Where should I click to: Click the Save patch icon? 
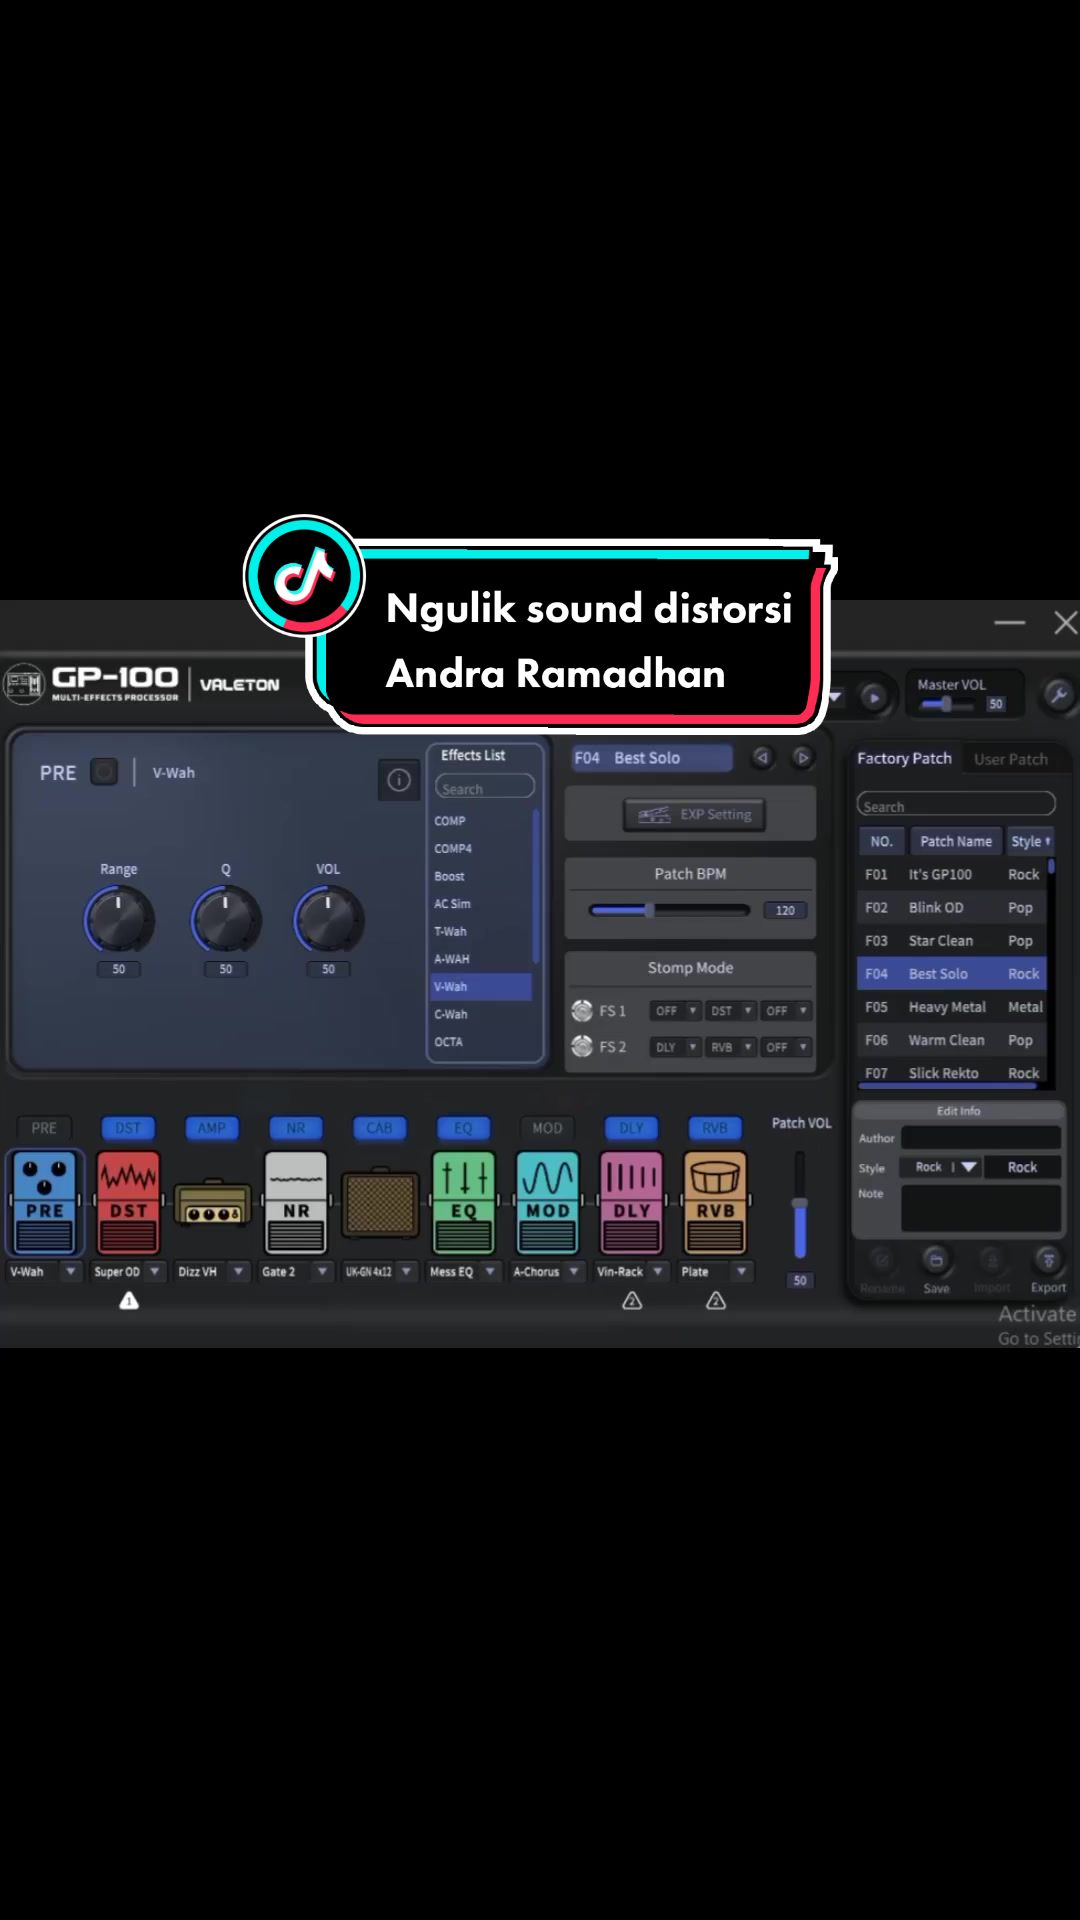click(x=935, y=1260)
